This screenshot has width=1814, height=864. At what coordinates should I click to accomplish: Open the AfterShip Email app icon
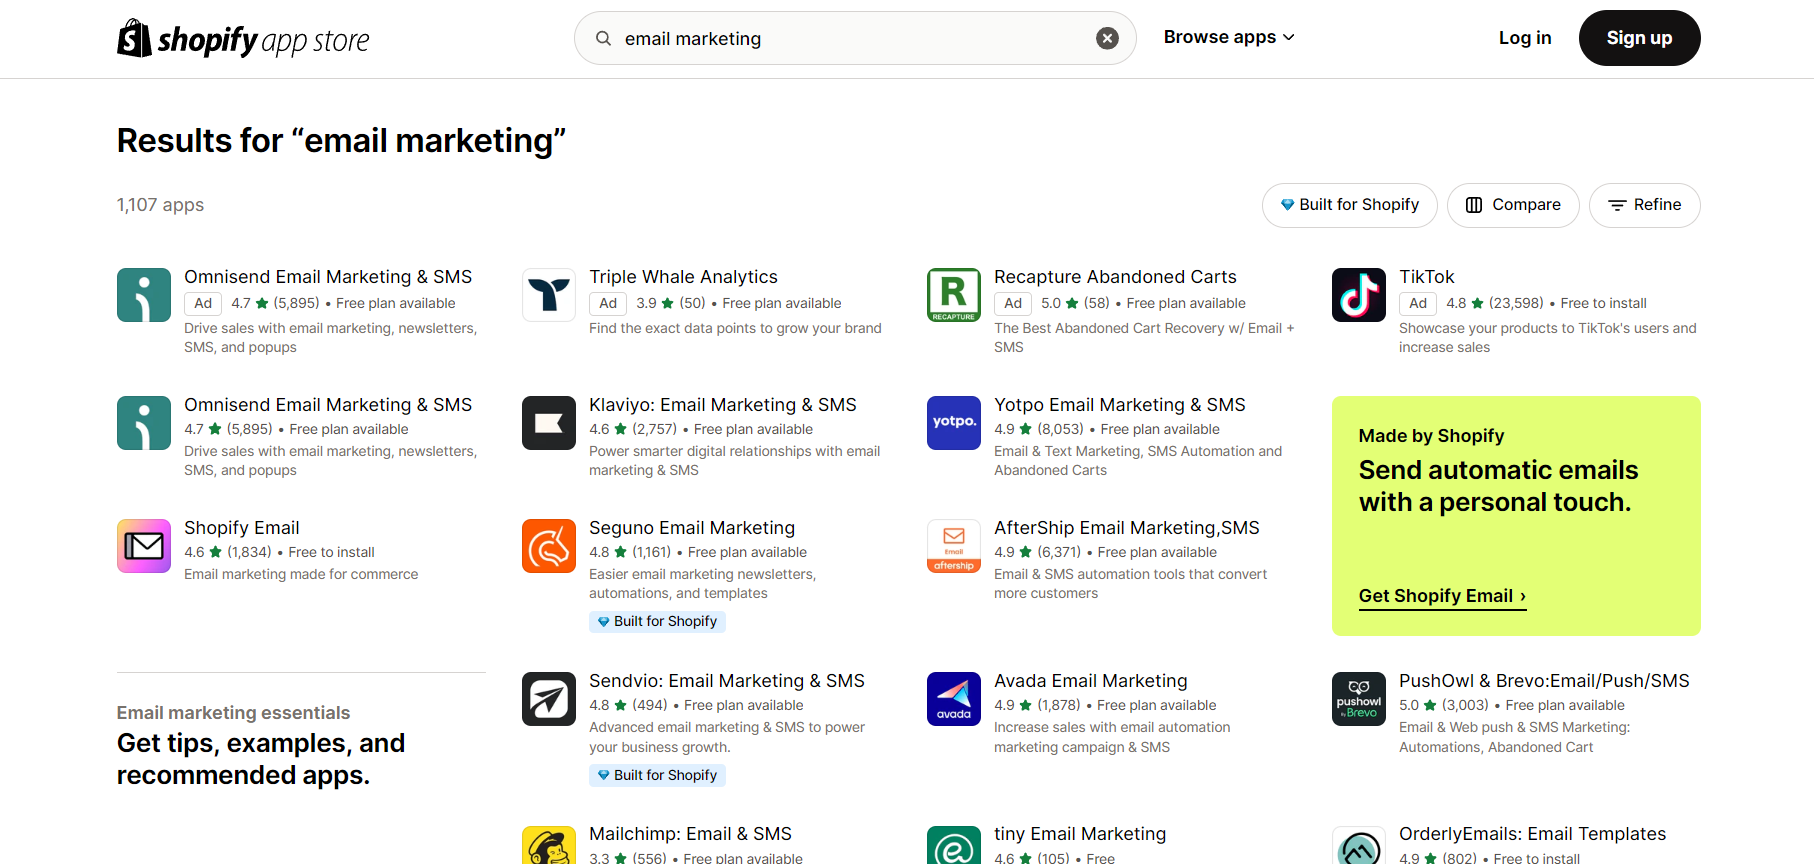954,546
